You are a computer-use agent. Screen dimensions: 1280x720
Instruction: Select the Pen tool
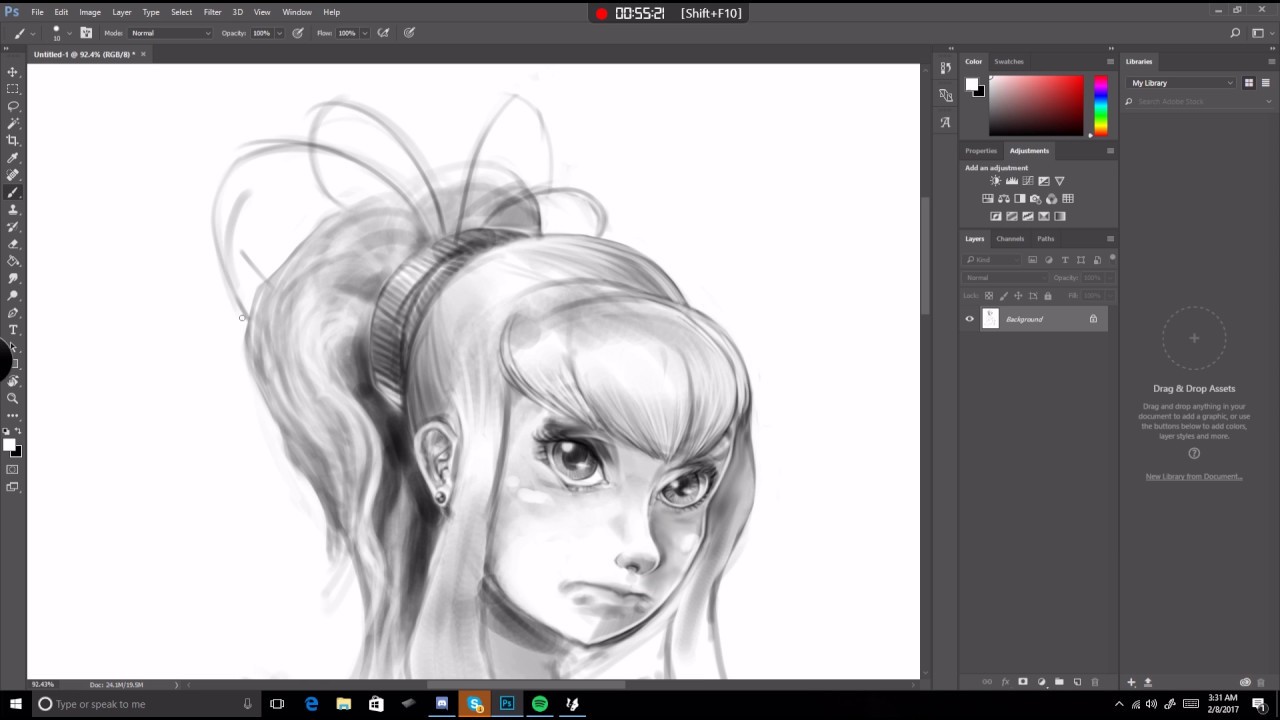pos(13,313)
